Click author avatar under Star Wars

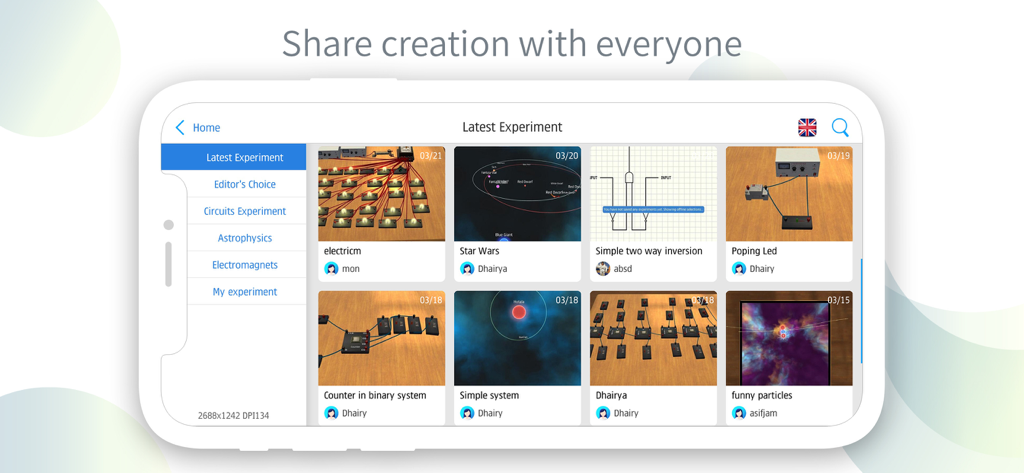point(467,269)
